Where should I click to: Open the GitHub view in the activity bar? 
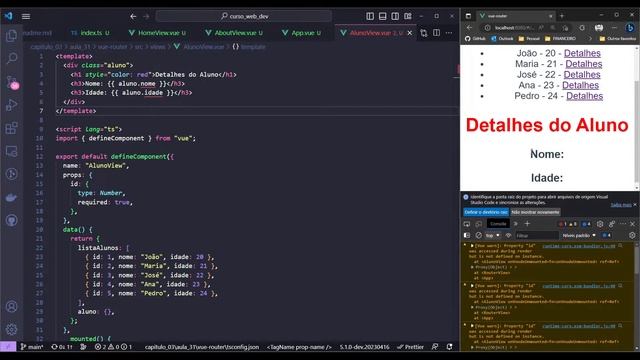(x=11, y=221)
